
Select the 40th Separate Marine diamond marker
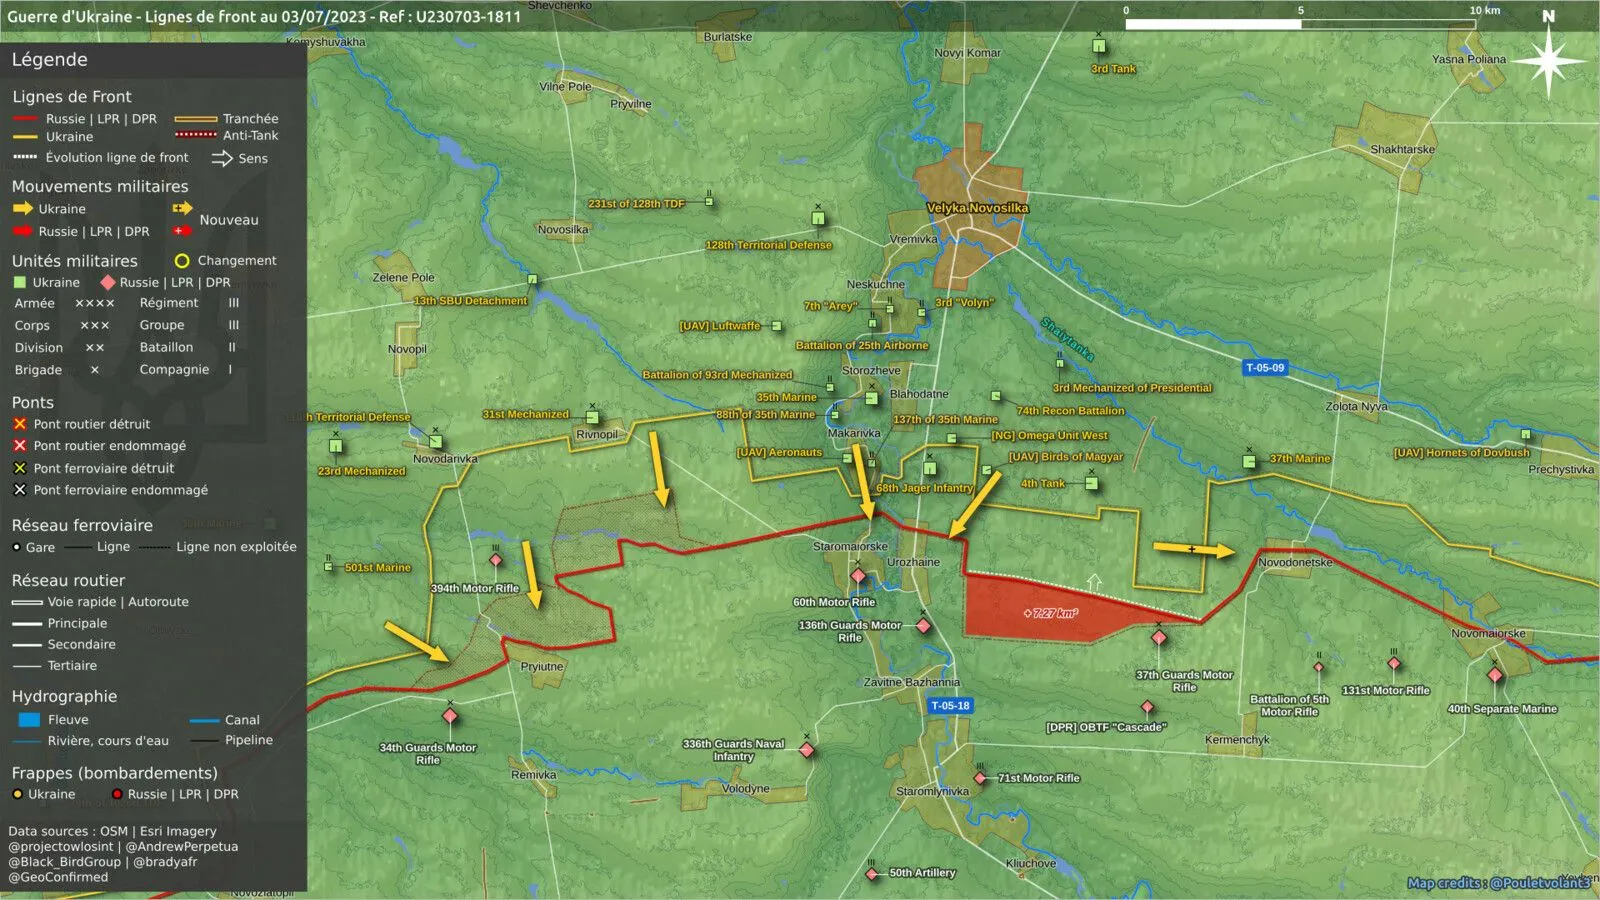click(x=1495, y=675)
